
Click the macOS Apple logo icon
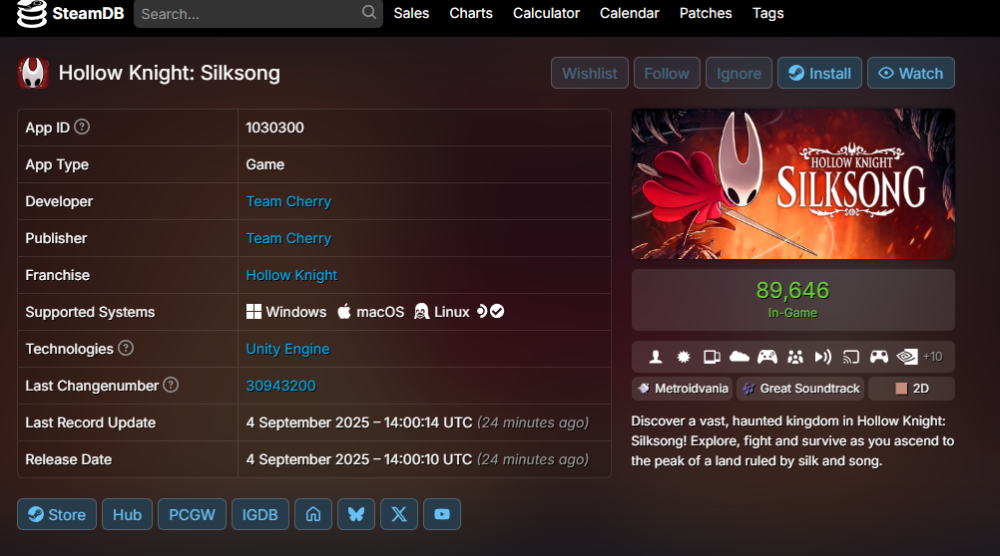click(344, 311)
